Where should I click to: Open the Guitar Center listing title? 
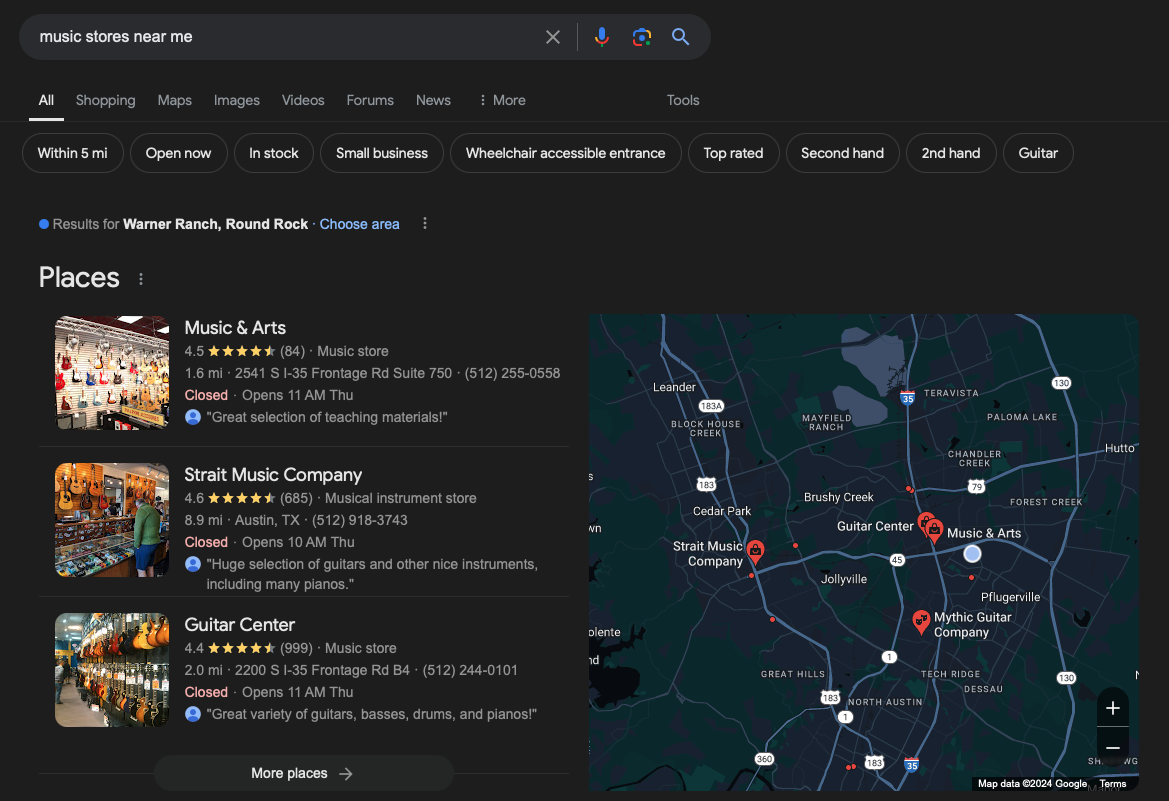[x=239, y=624]
